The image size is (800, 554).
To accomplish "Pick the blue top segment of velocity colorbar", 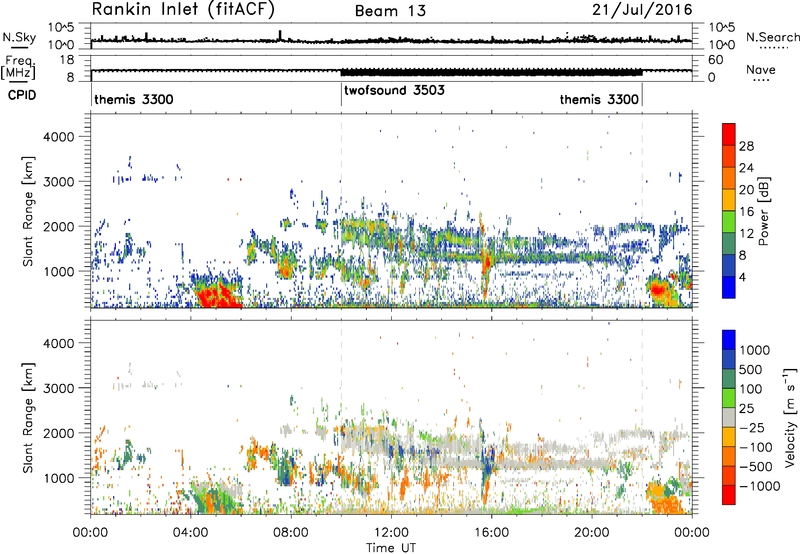I will coord(729,340).
